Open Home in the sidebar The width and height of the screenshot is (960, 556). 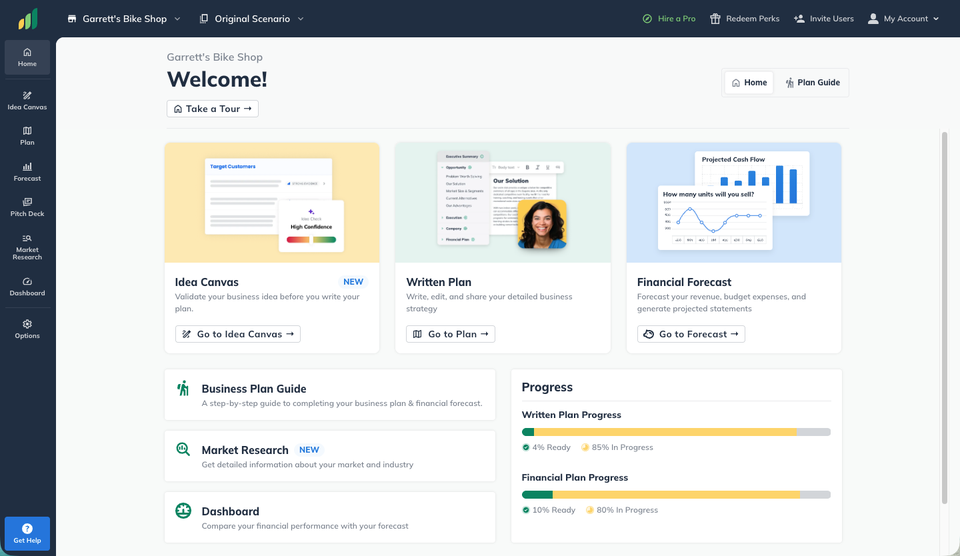[x=27, y=57]
